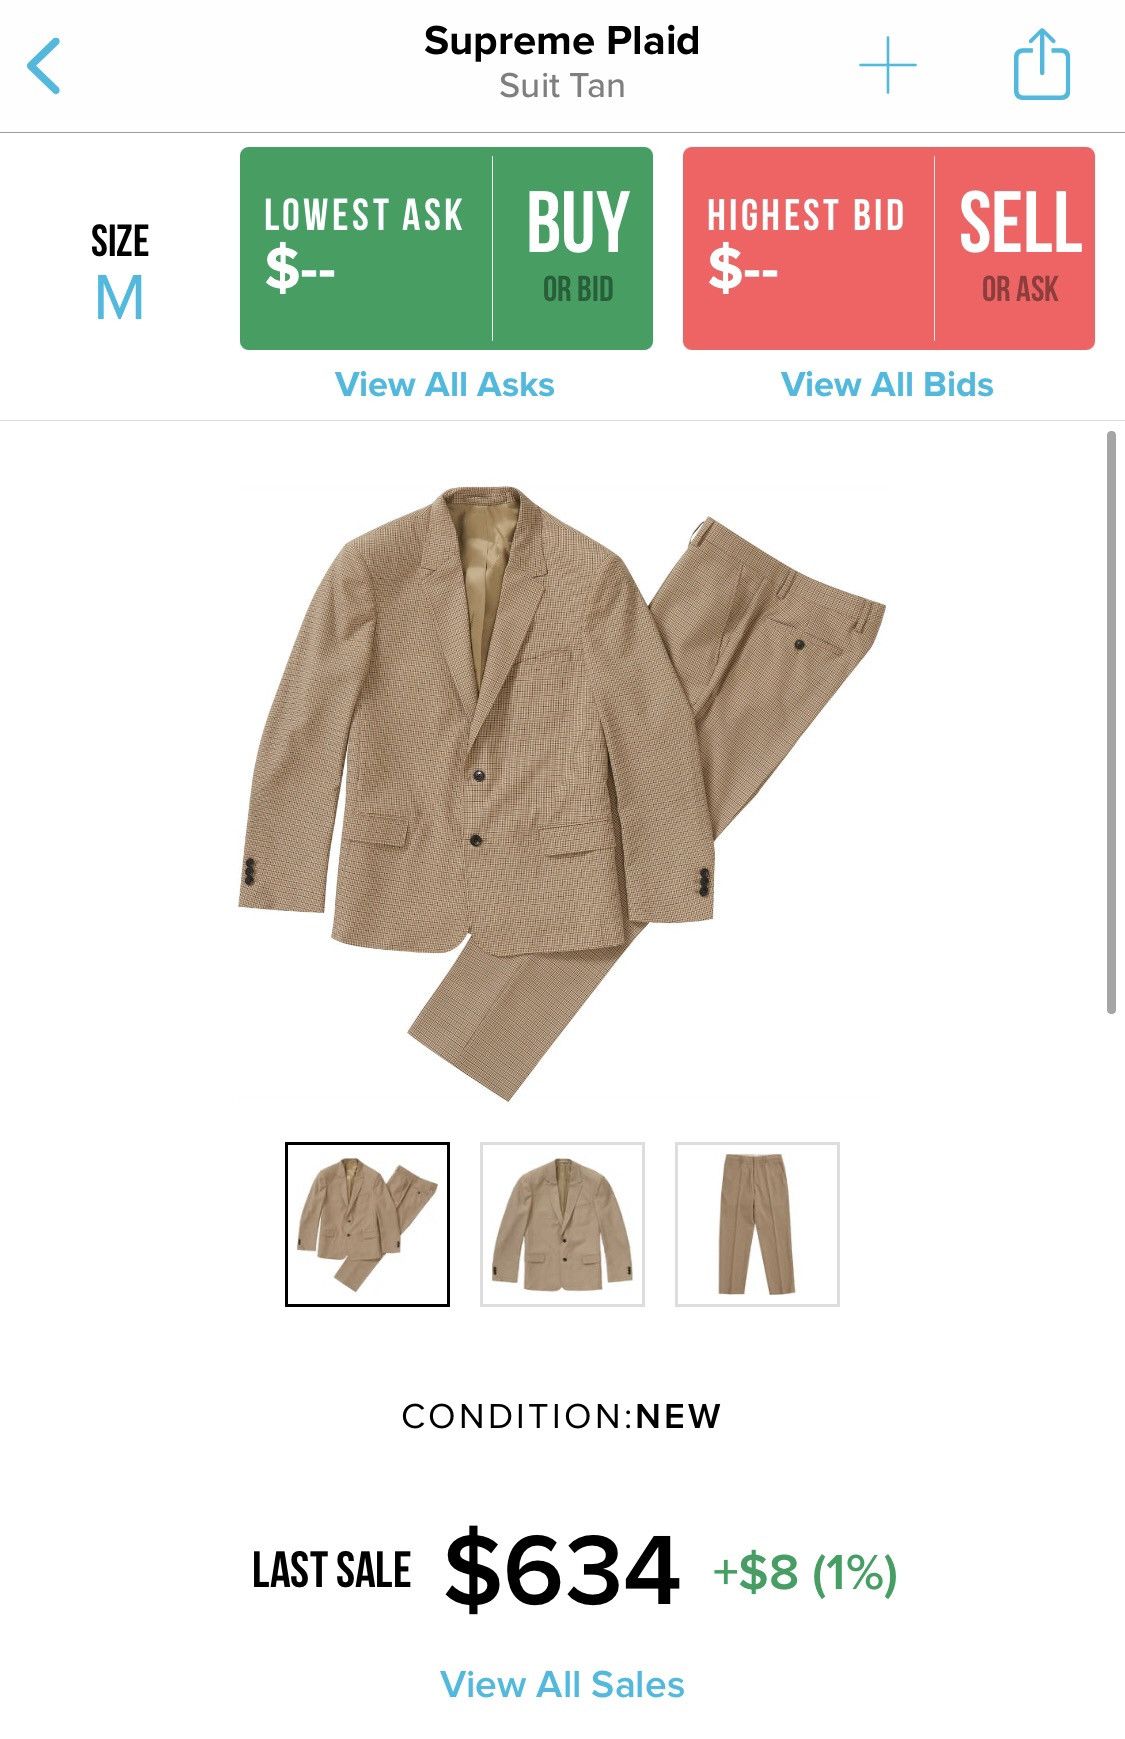Tap the SIZE label
The width and height of the screenshot is (1125, 1739).
[x=120, y=241]
